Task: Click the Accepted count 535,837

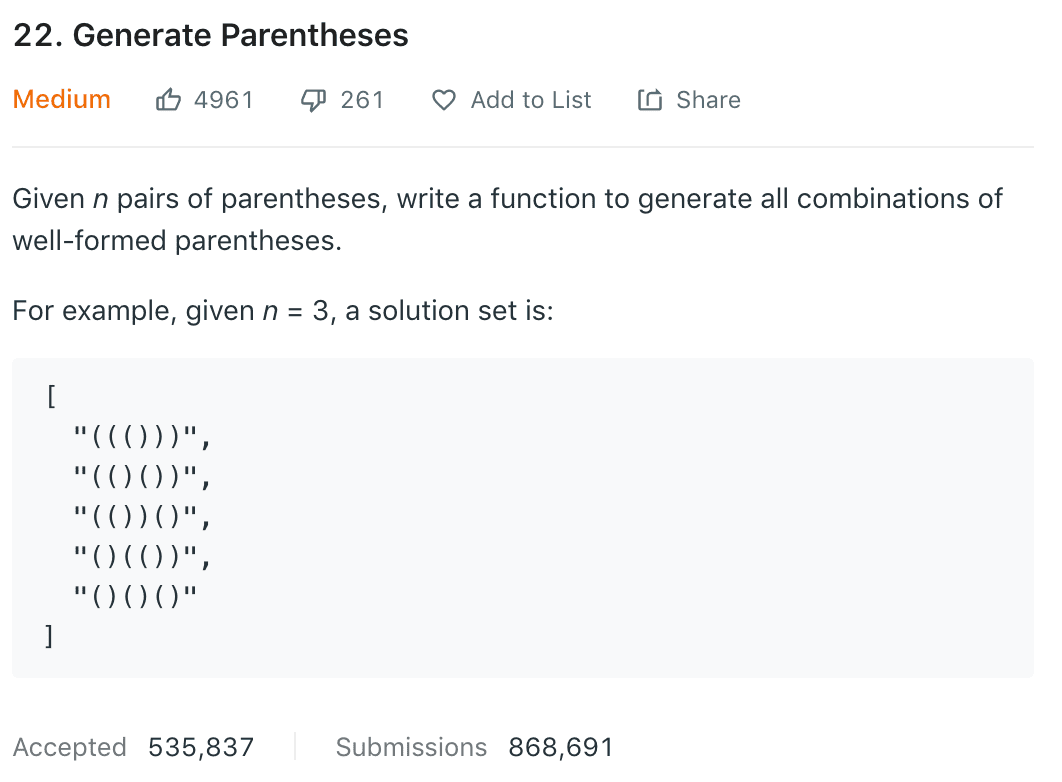Action: [x=201, y=747]
